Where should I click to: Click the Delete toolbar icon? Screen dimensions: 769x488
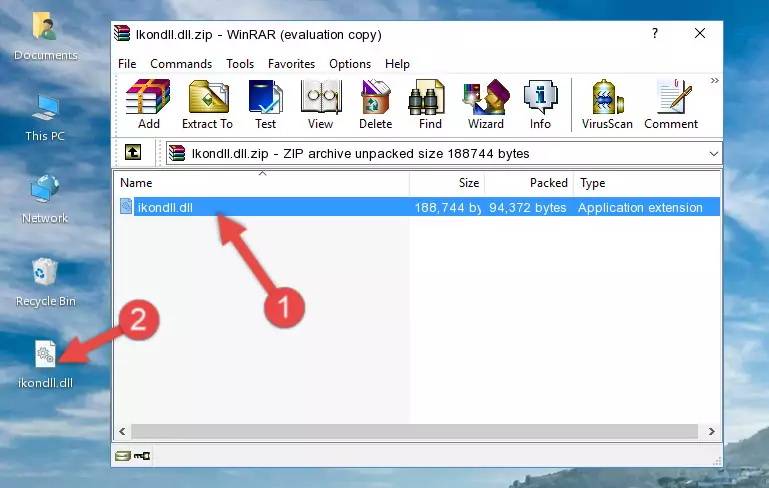376,104
